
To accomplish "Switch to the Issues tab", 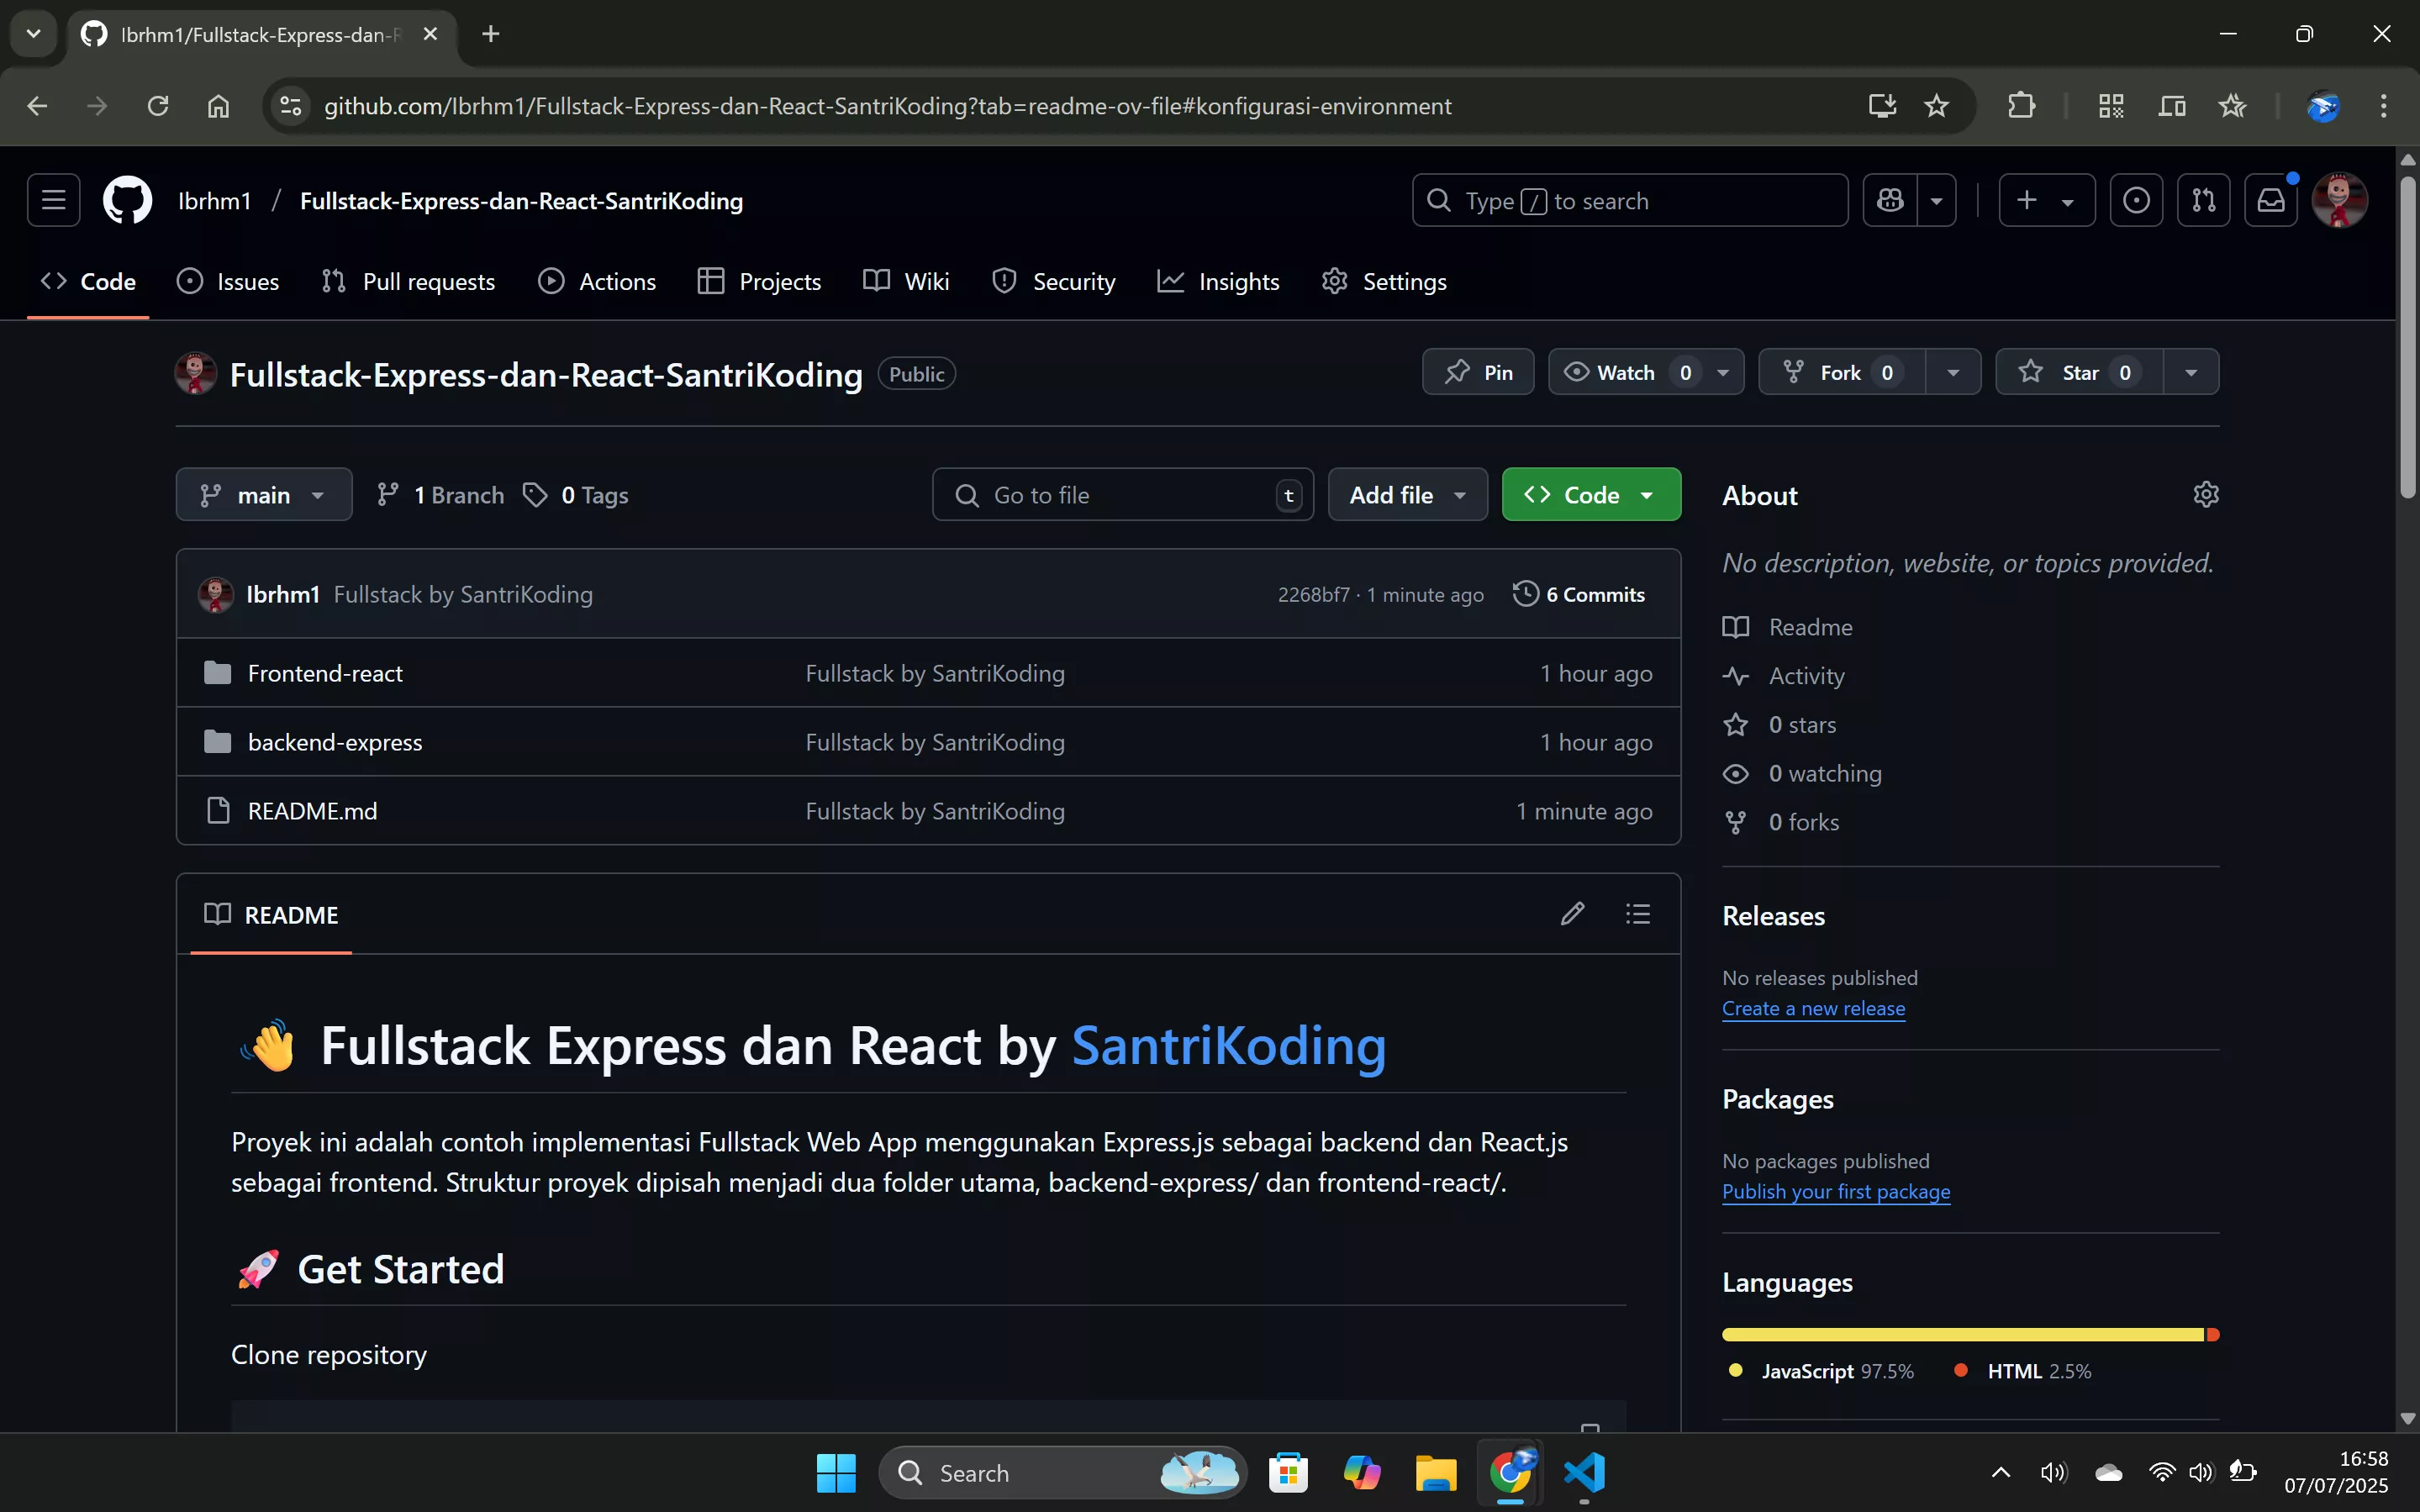I will (228, 282).
